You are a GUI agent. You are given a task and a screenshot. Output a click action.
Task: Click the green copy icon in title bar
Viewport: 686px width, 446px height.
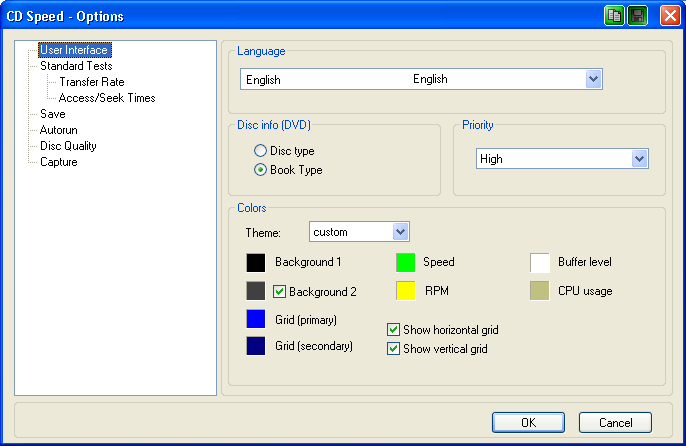pos(614,15)
